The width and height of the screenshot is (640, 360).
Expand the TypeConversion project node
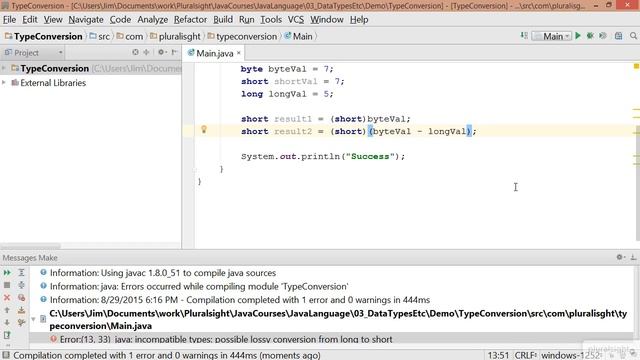(x=4, y=68)
